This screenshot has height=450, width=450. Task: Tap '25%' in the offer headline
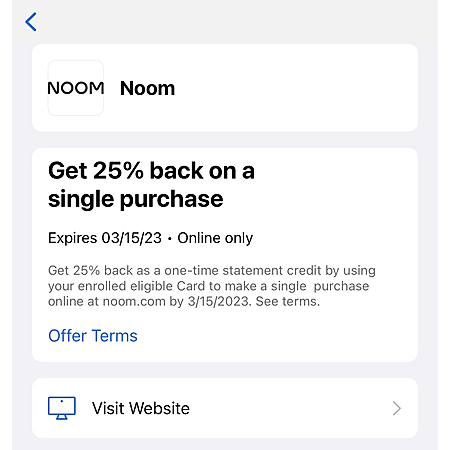pos(118,171)
